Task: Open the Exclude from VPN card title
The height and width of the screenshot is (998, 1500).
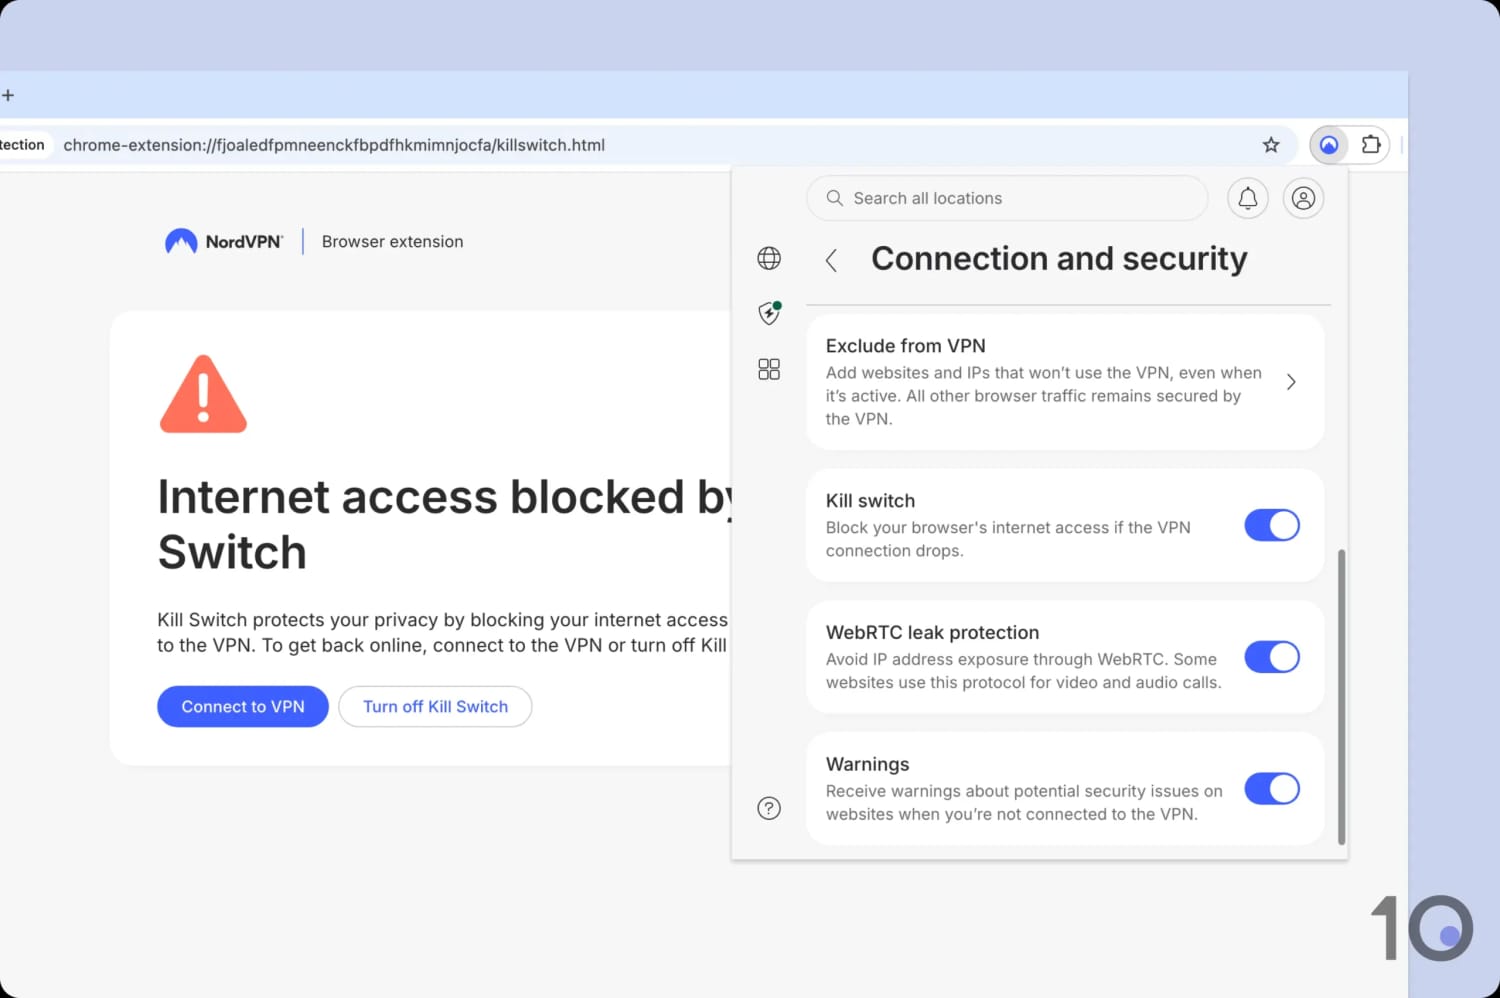Action: pos(905,346)
